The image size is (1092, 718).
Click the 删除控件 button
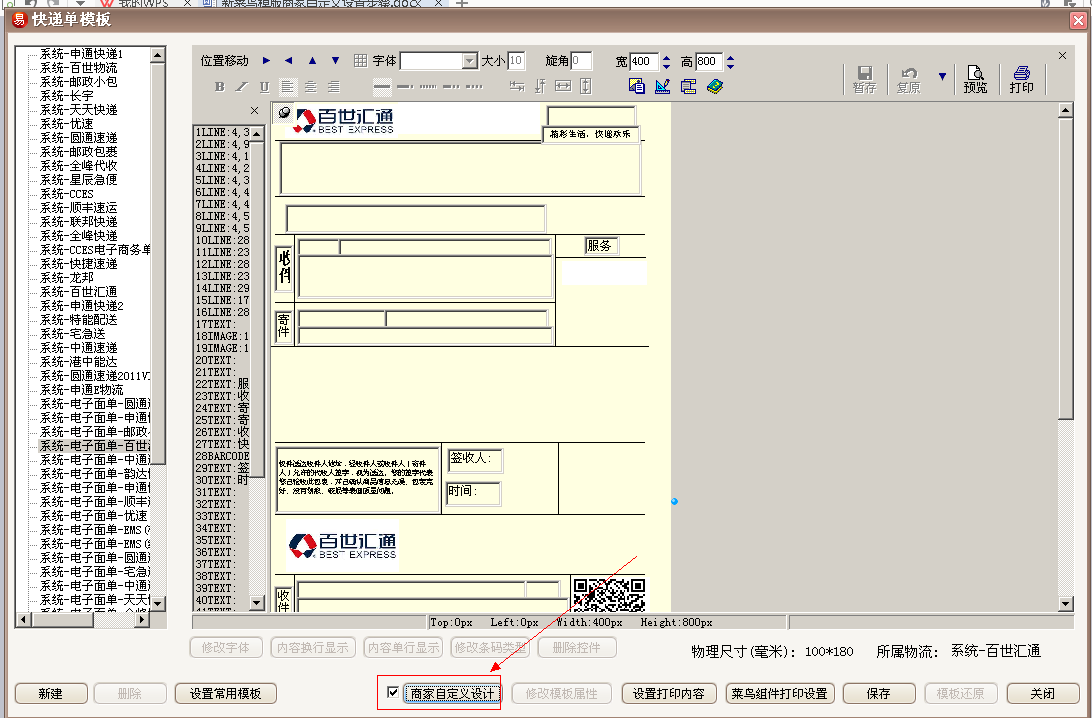[577, 648]
